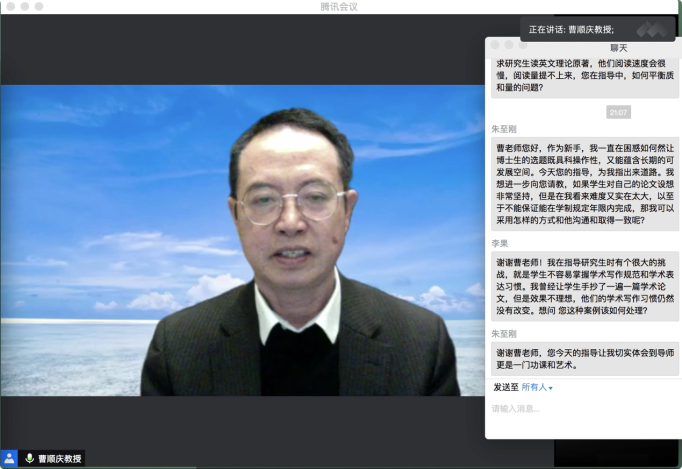Click the blue user avatar icon at bottom left
The width and height of the screenshot is (682, 469).
[x=10, y=458]
